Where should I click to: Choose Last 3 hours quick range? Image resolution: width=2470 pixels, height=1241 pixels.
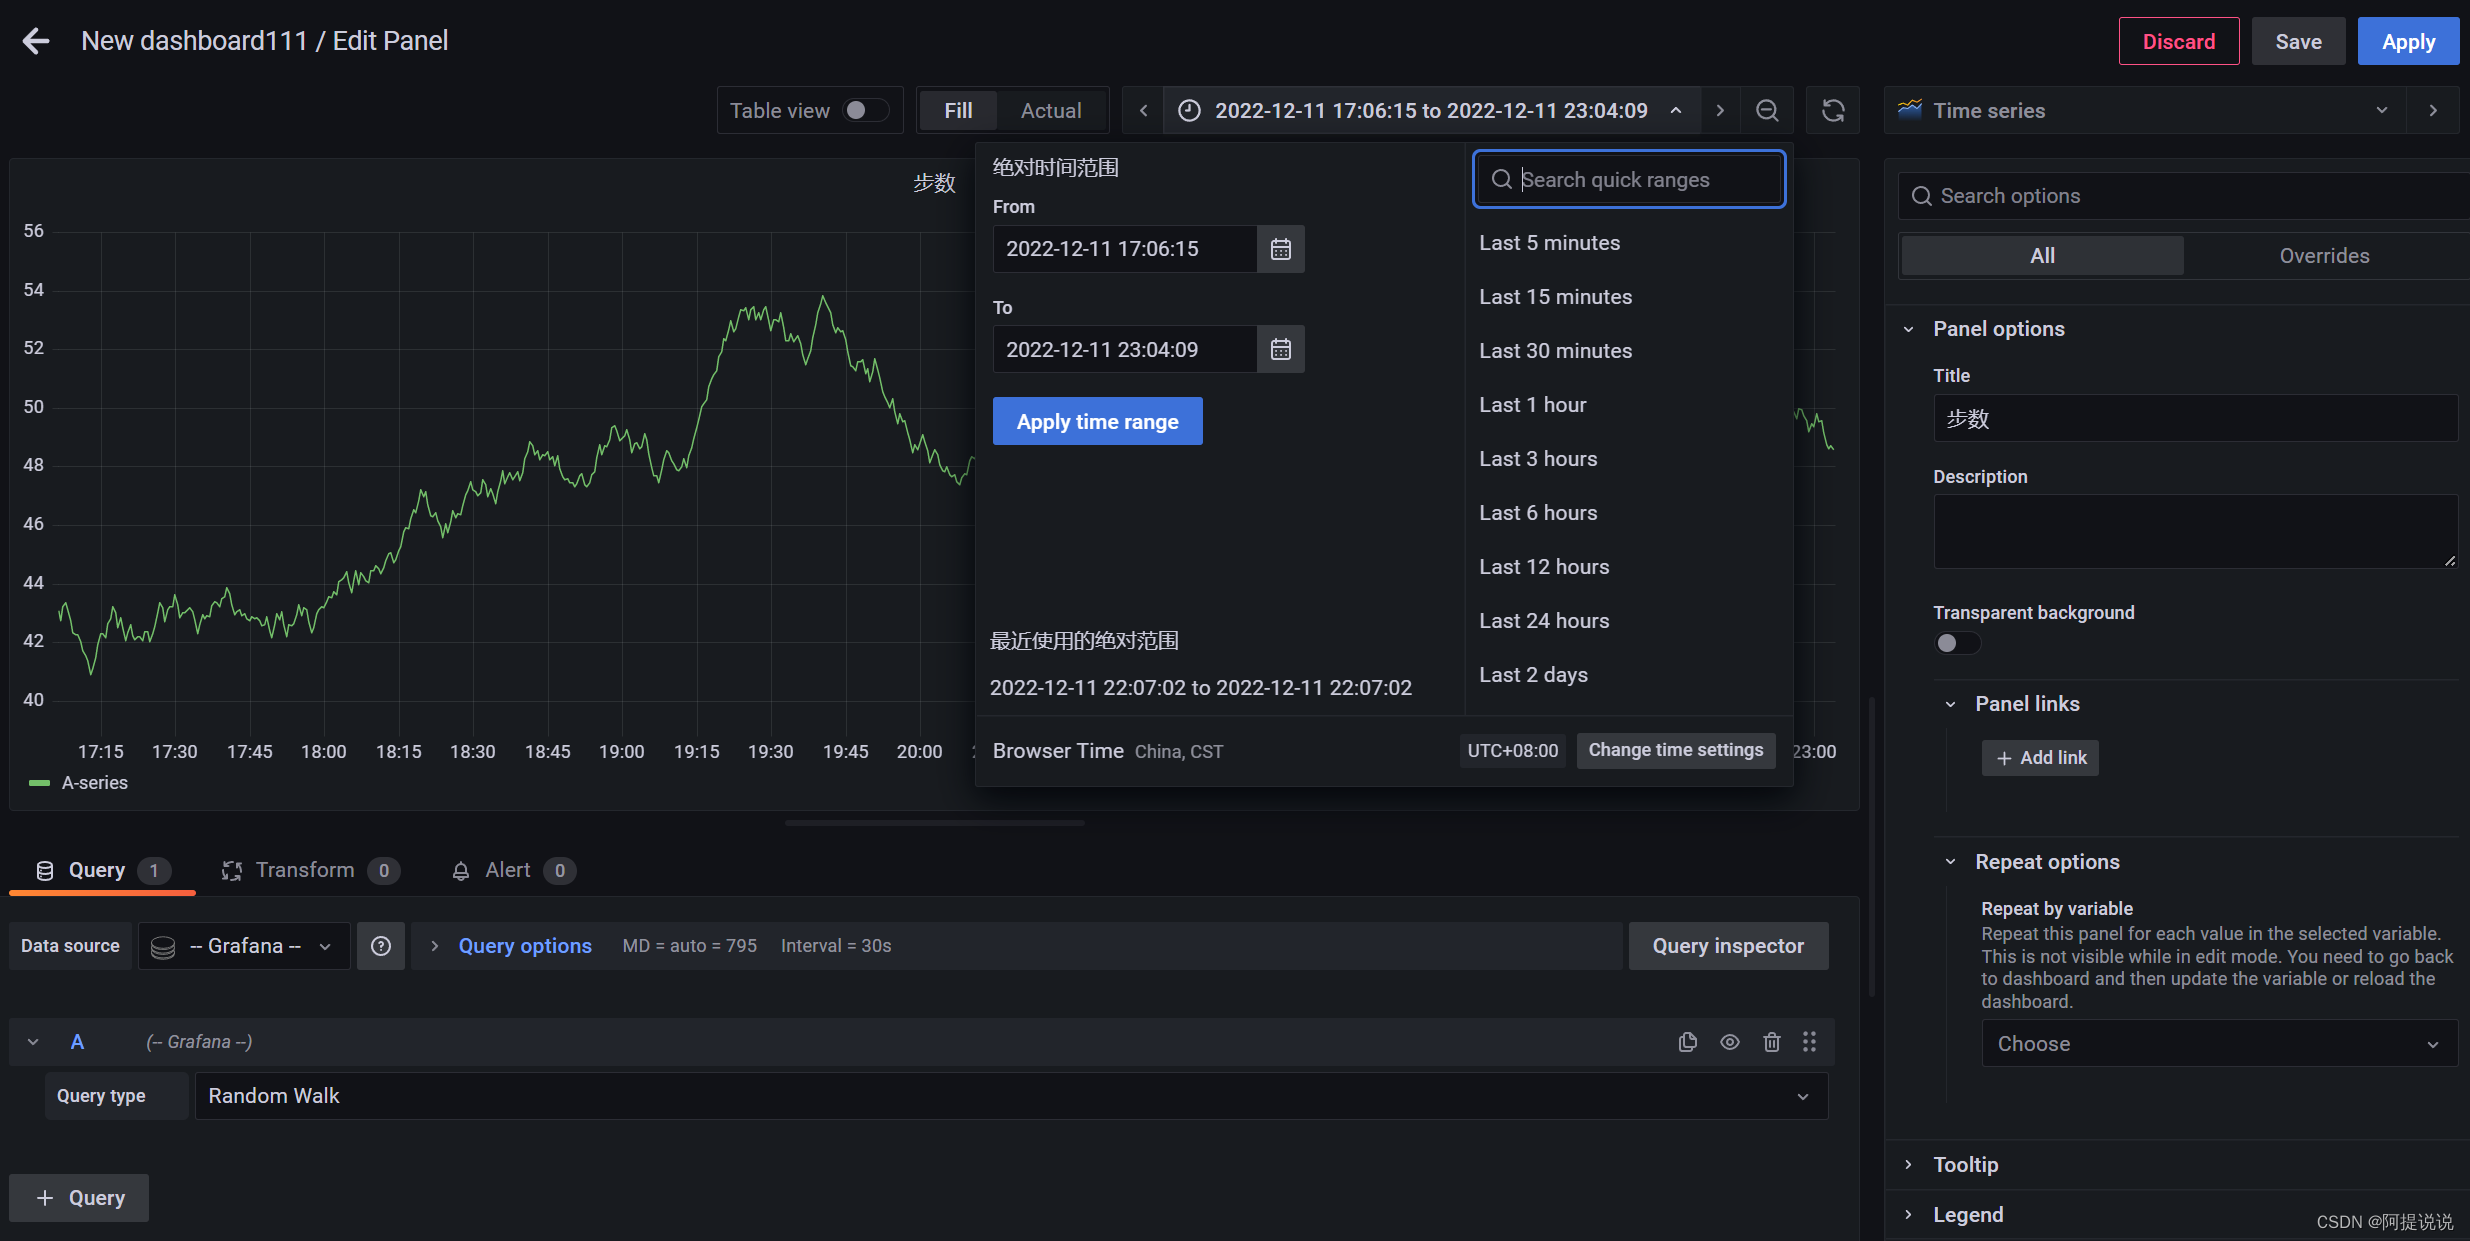[1538, 459]
